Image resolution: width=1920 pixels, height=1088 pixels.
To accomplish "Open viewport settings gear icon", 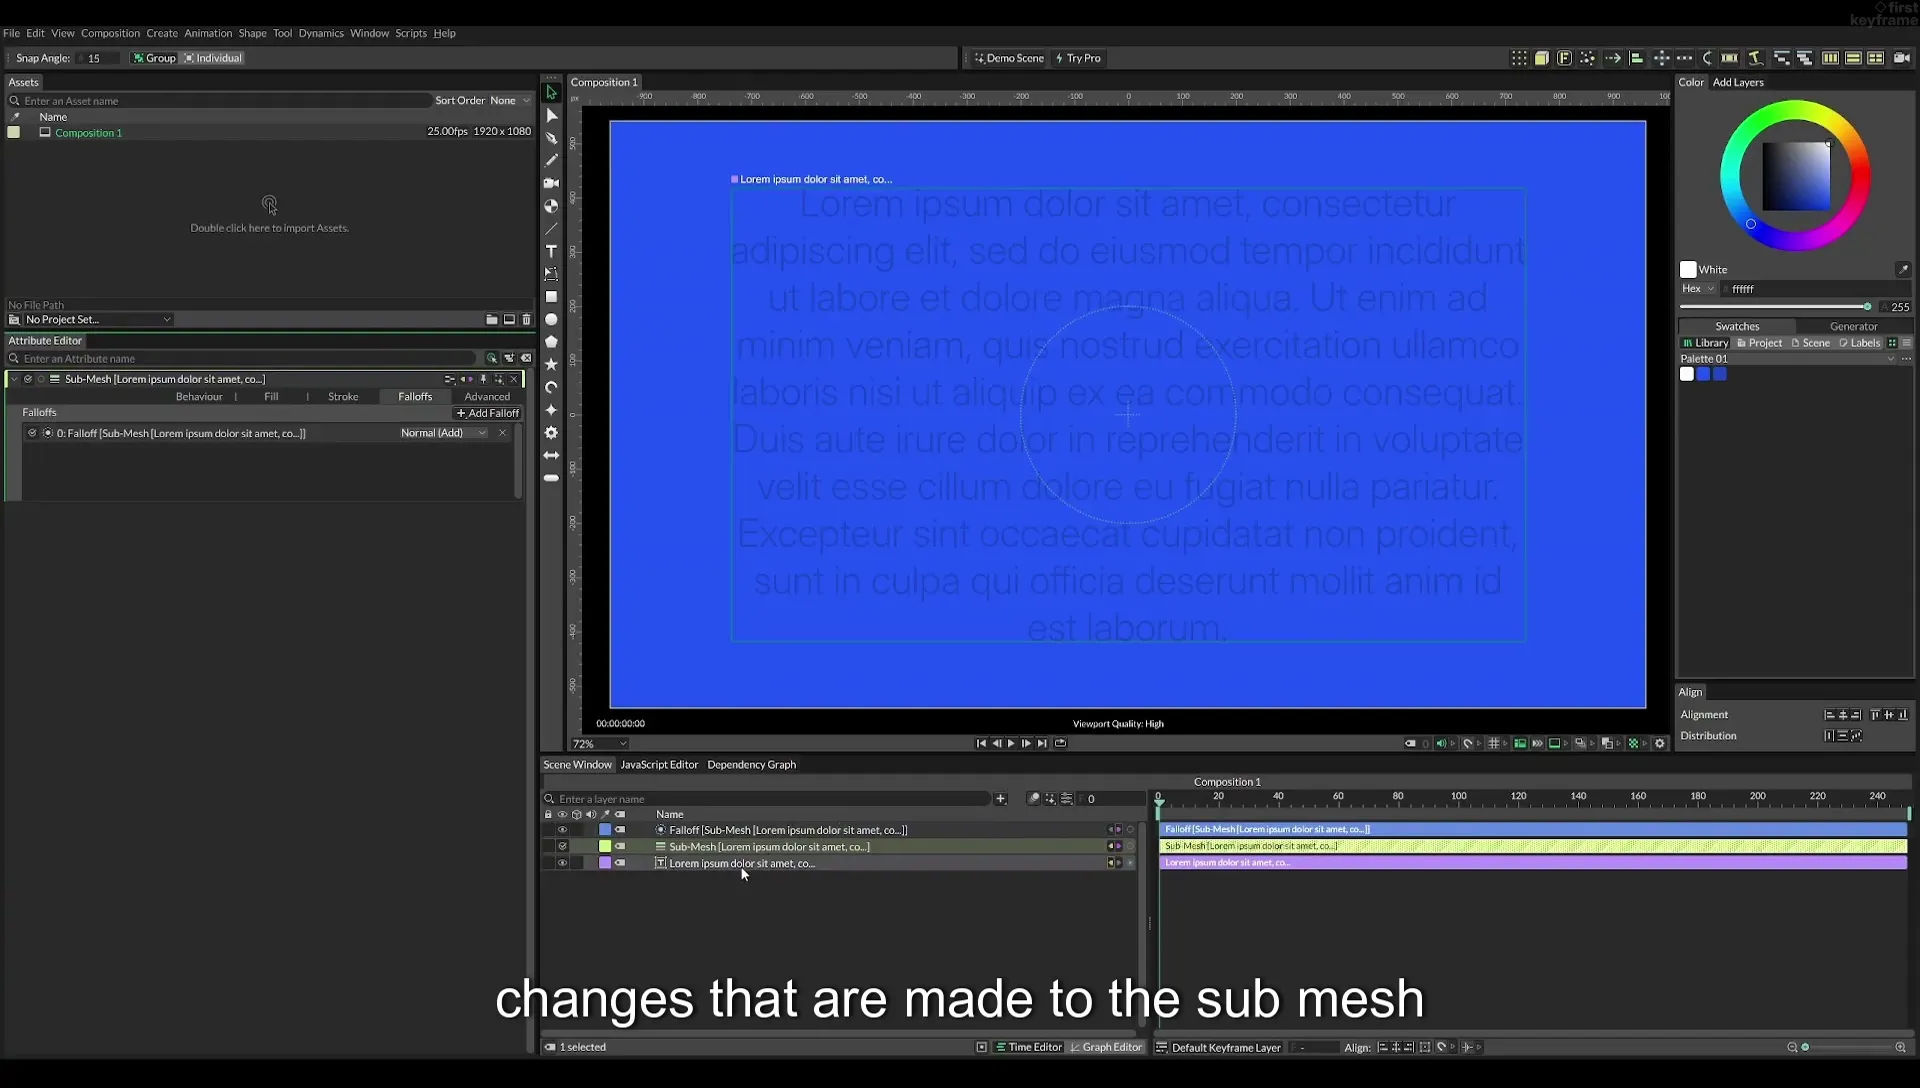I will click(x=1660, y=743).
